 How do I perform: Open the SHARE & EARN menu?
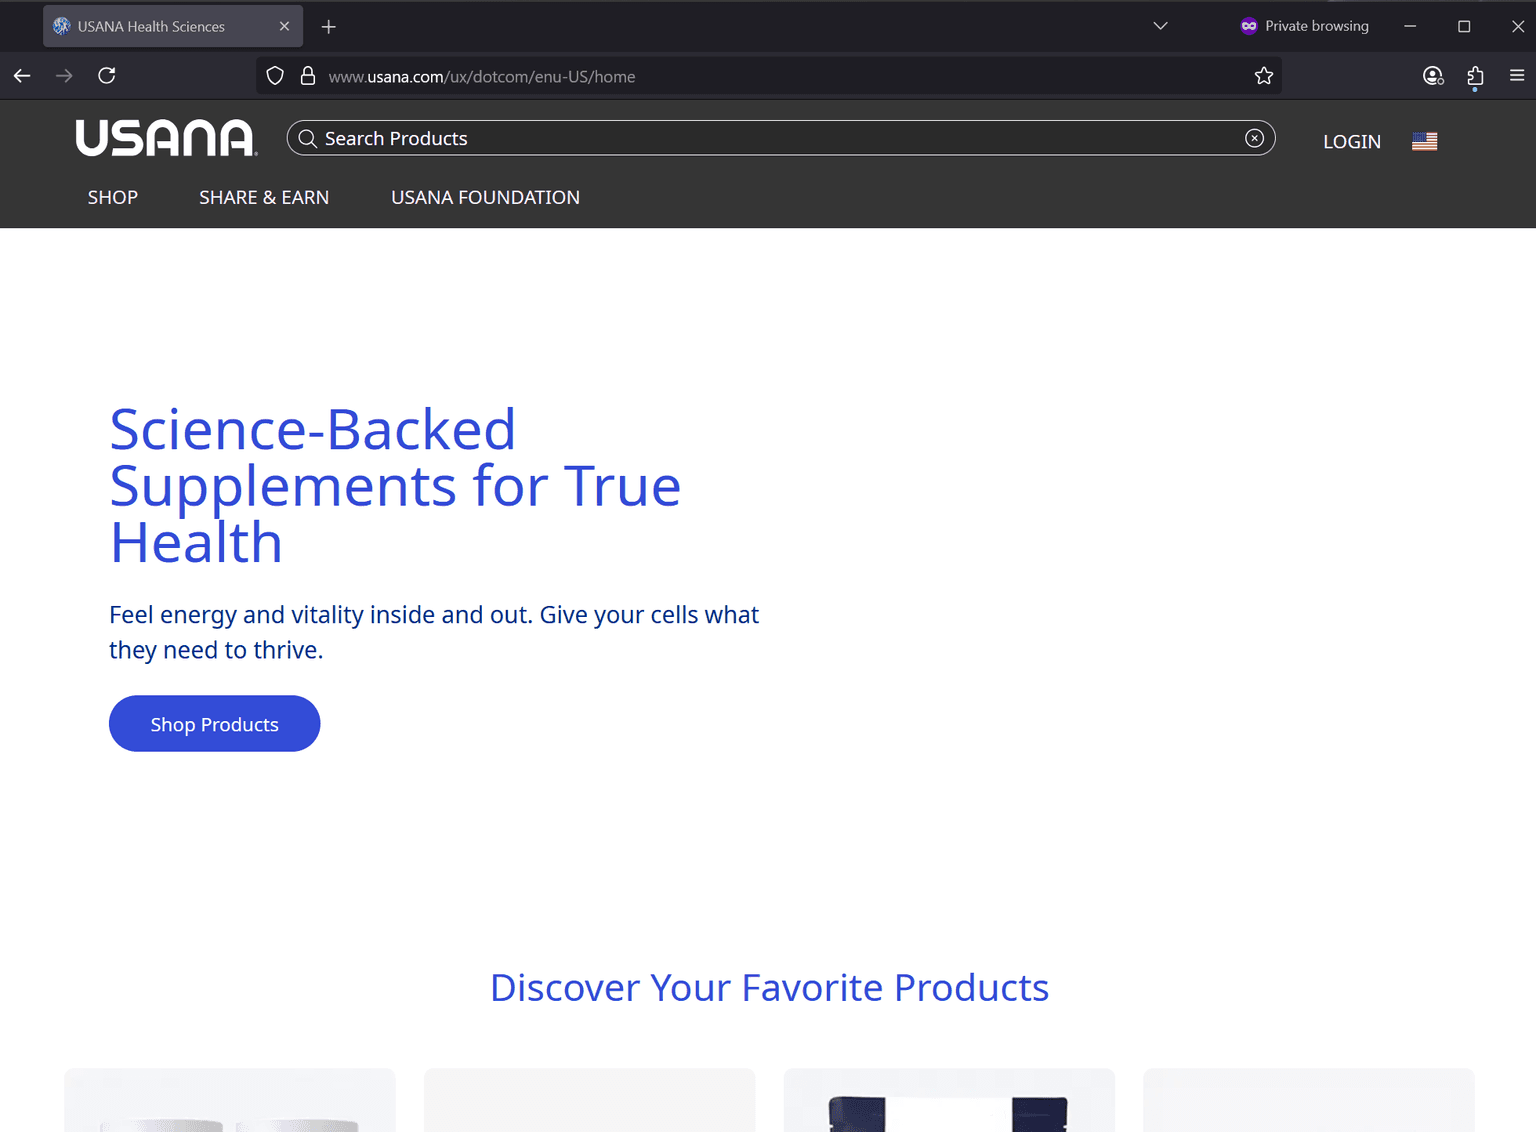coord(264,197)
